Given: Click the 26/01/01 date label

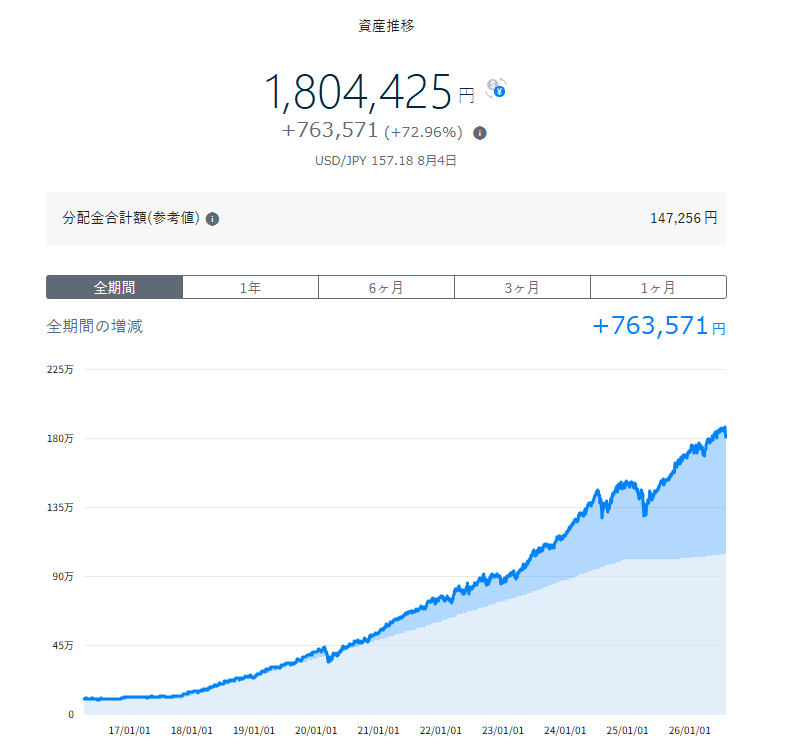Looking at the screenshot, I should pos(689,730).
